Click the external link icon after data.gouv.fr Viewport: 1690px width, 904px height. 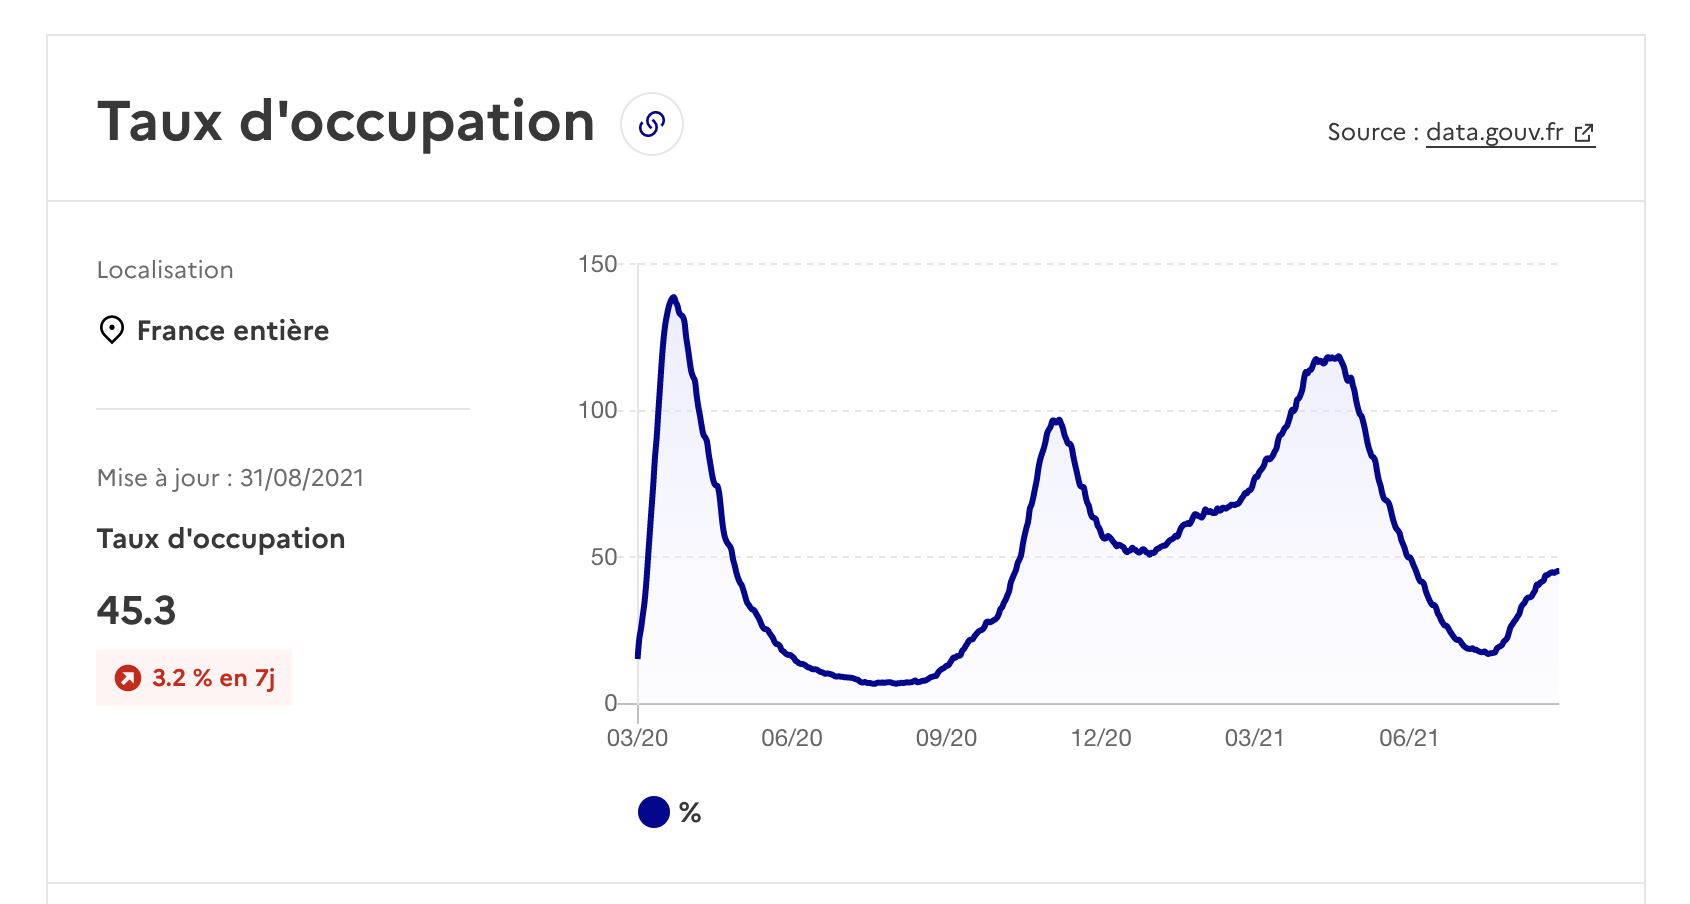tap(1584, 133)
